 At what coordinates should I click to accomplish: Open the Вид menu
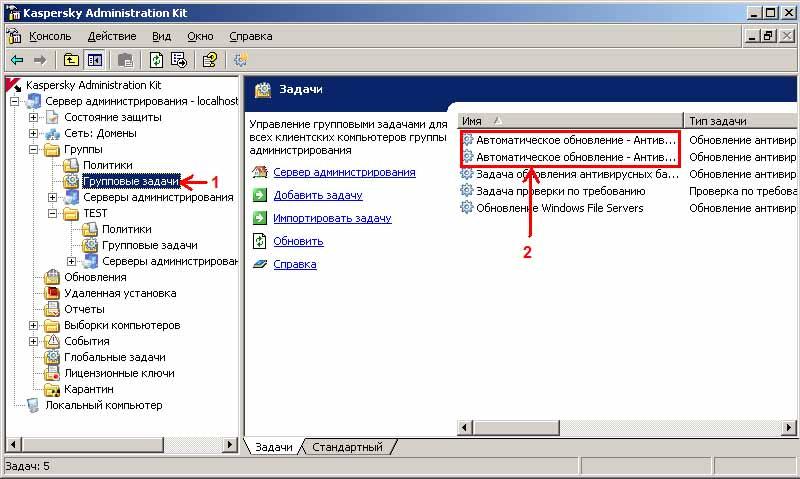click(161, 36)
